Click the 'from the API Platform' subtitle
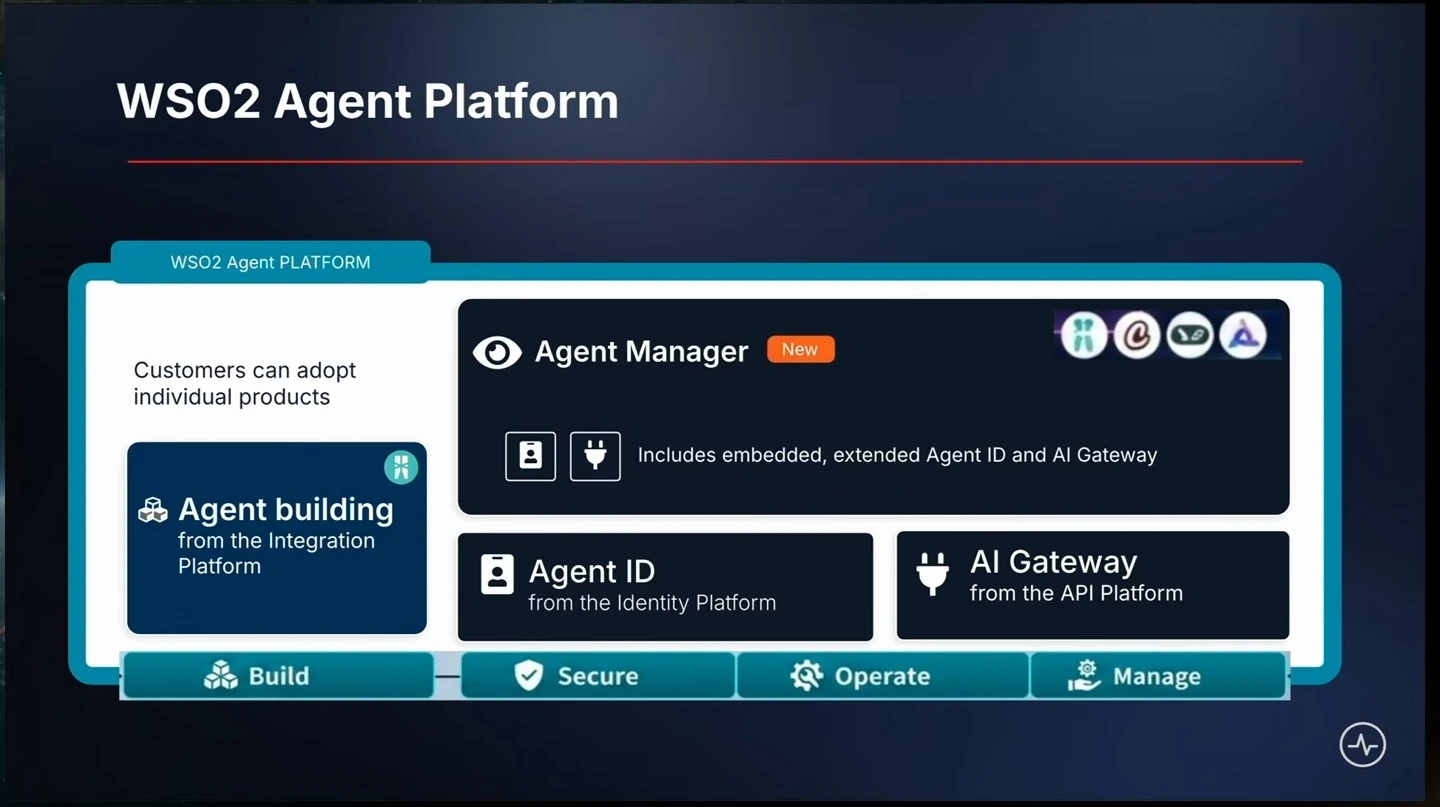The width and height of the screenshot is (1440, 807). (1076, 593)
